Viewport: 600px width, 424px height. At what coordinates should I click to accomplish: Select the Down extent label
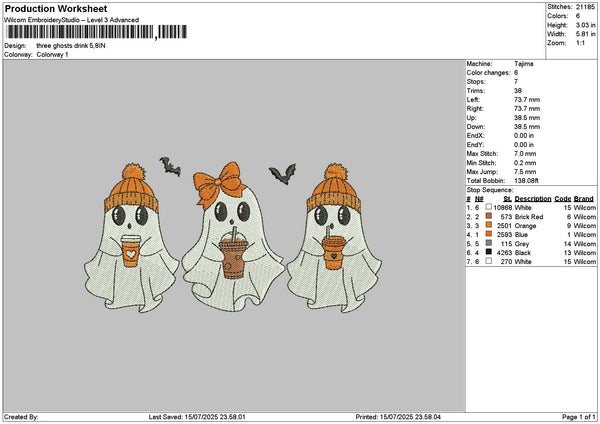pyautogui.click(x=476, y=127)
